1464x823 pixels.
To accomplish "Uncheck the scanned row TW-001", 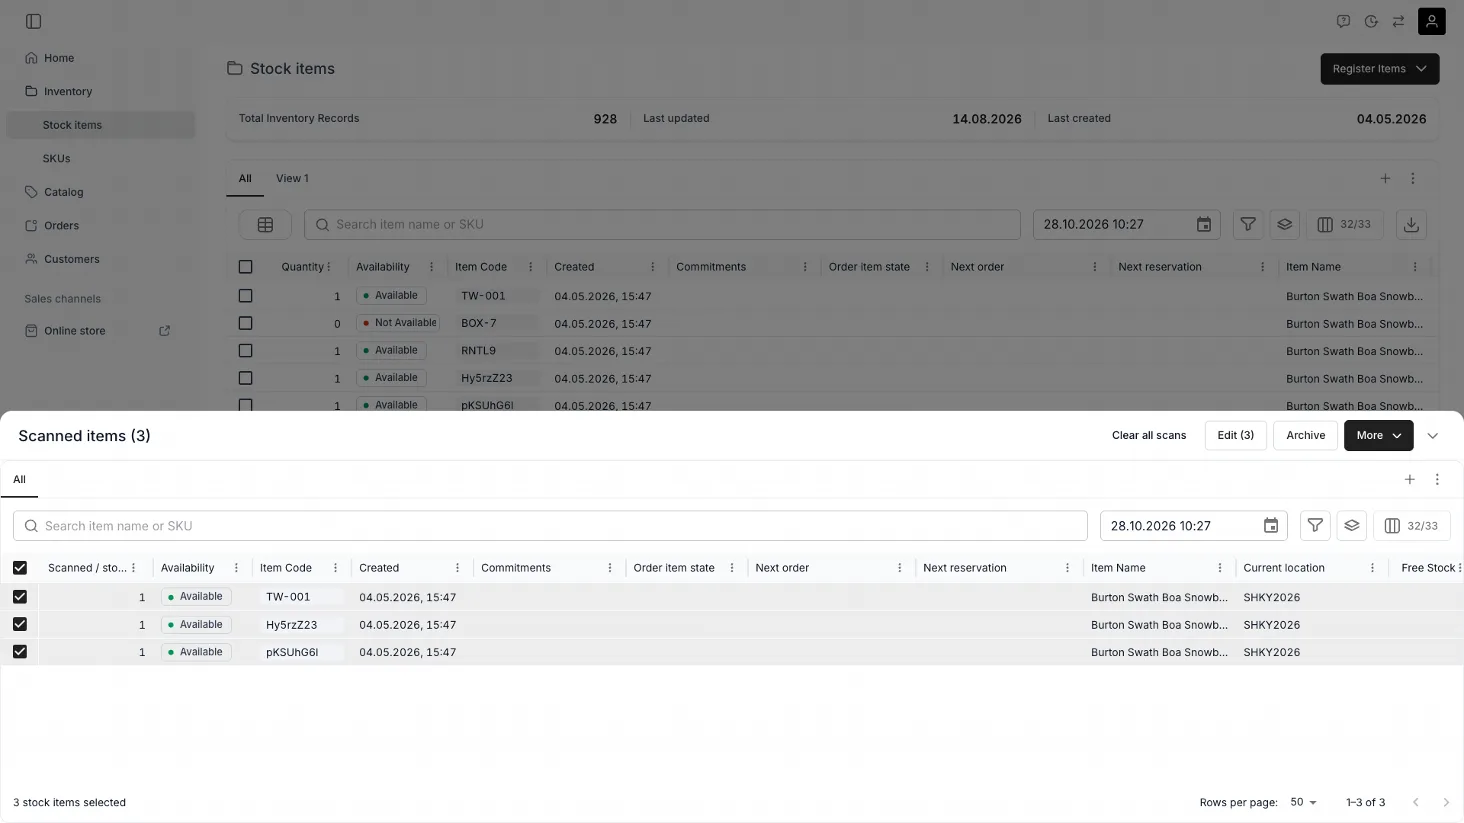I will [20, 597].
